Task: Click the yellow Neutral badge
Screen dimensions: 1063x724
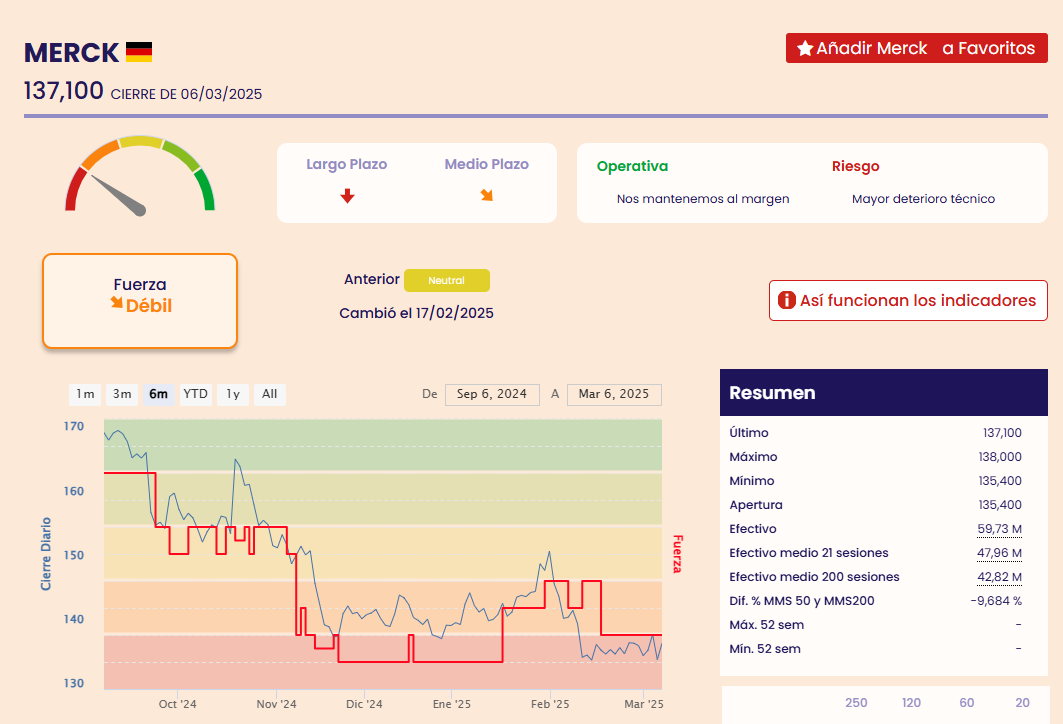Action: coord(447,281)
